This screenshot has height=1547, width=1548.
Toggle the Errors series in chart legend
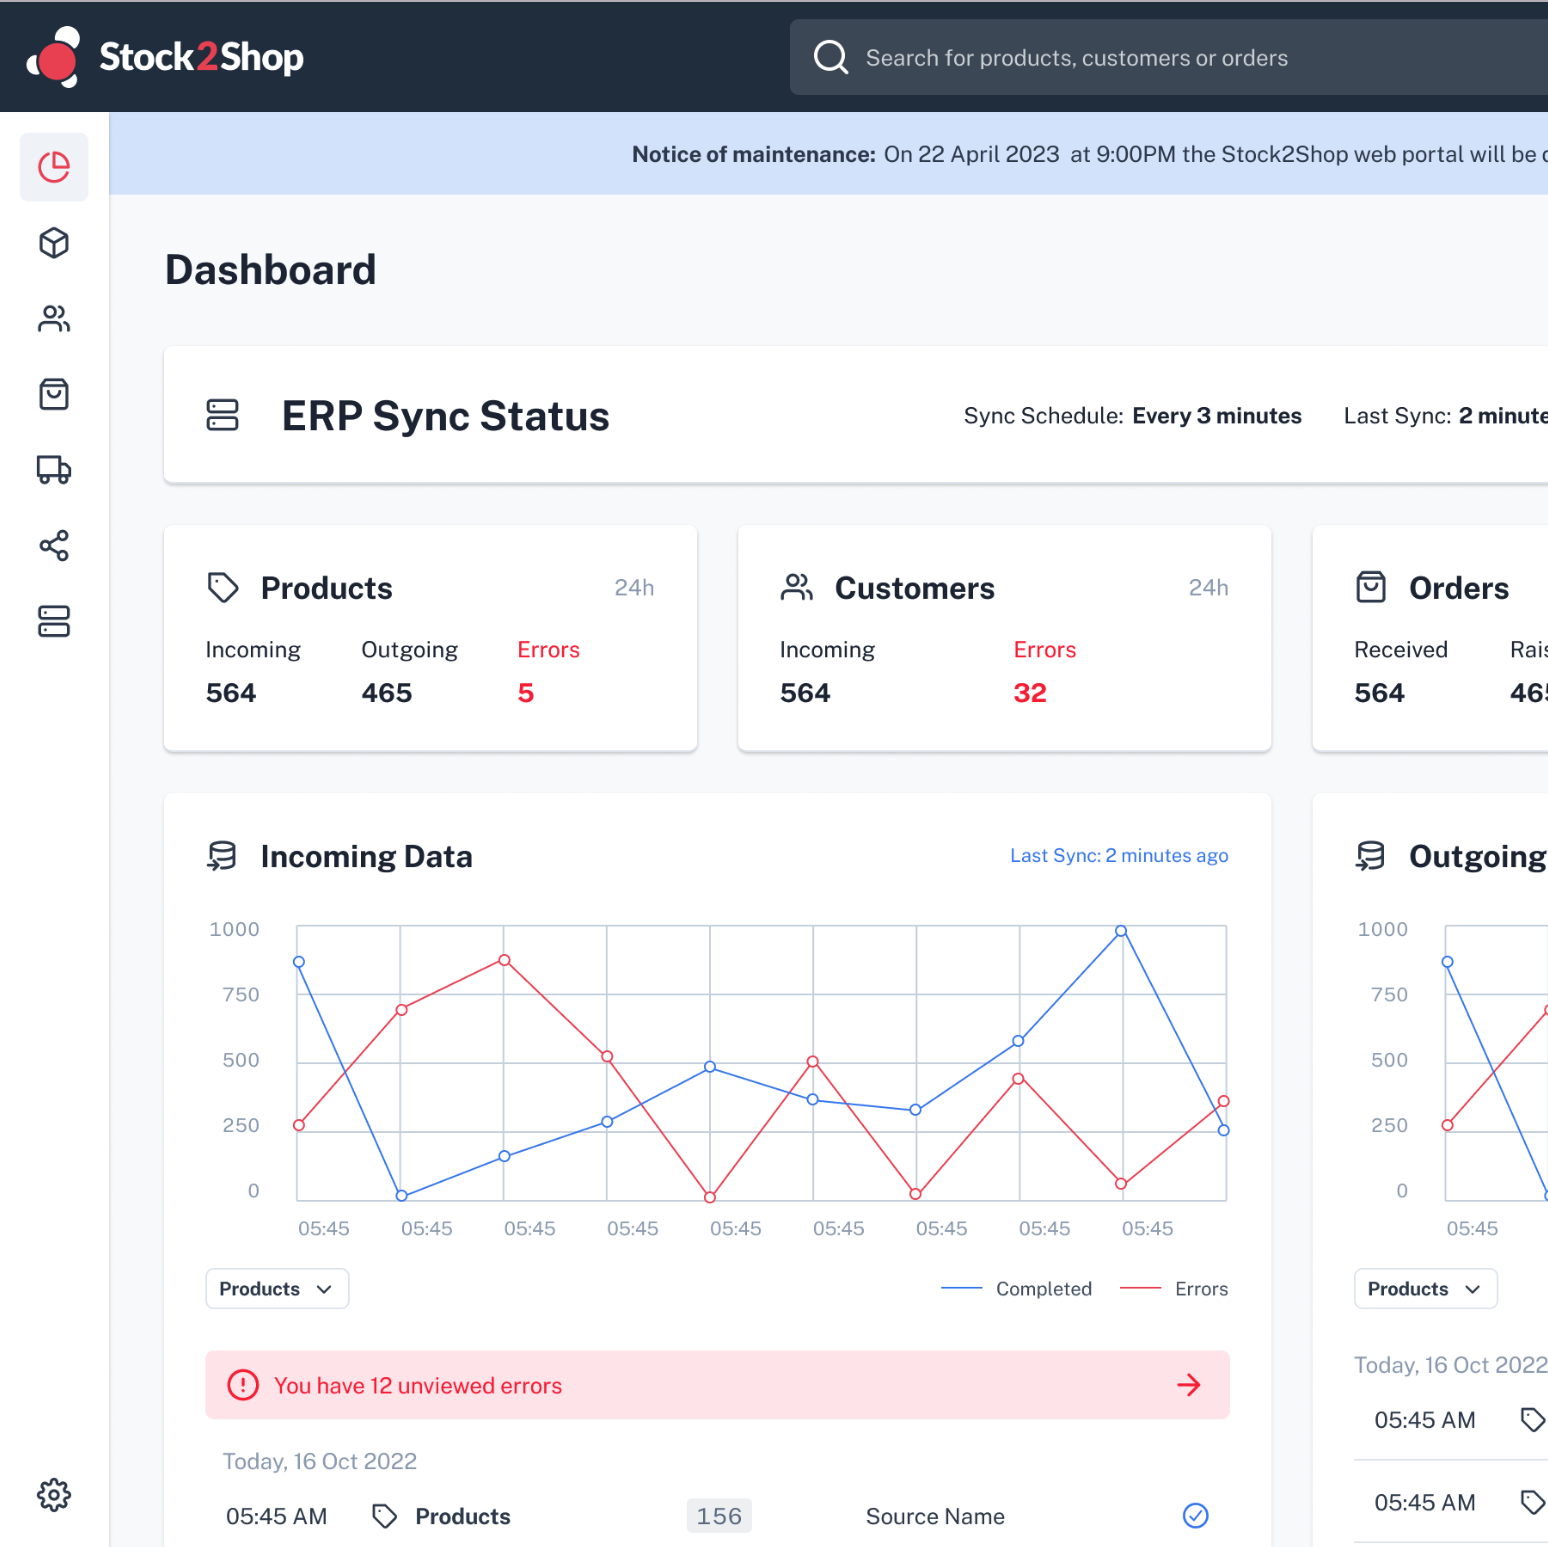[1174, 1289]
